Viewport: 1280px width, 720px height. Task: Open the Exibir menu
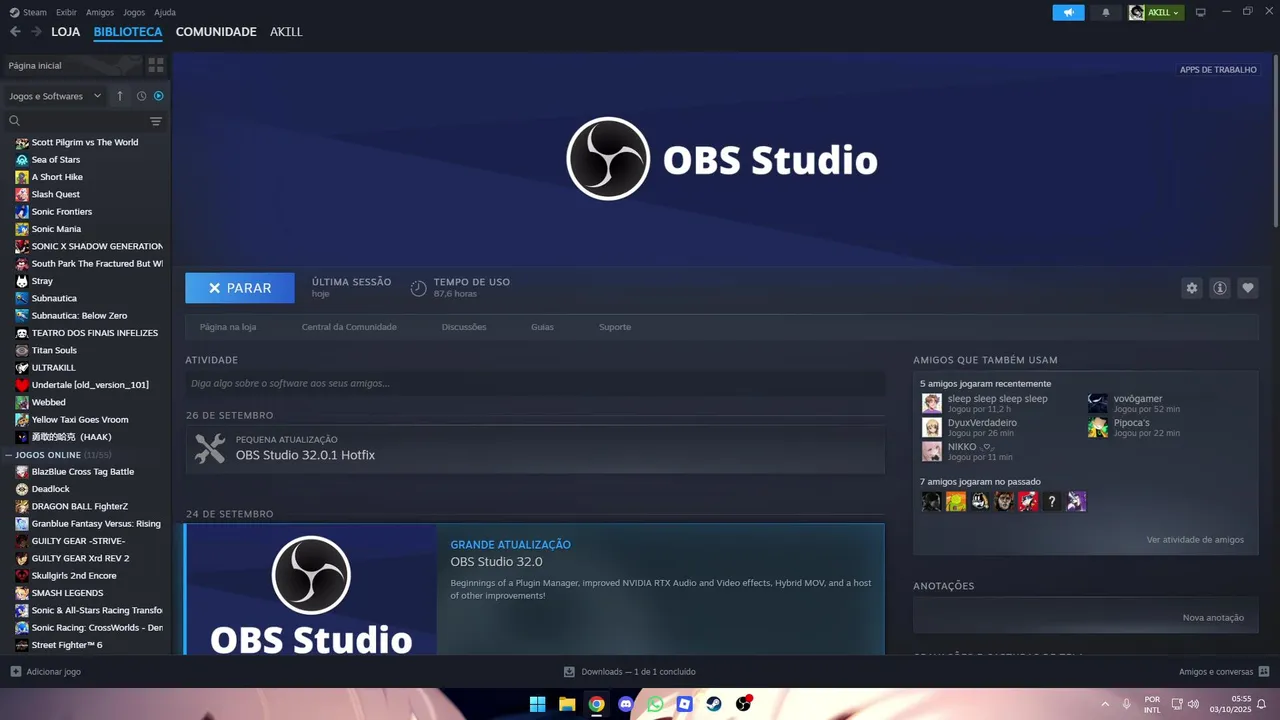[66, 12]
